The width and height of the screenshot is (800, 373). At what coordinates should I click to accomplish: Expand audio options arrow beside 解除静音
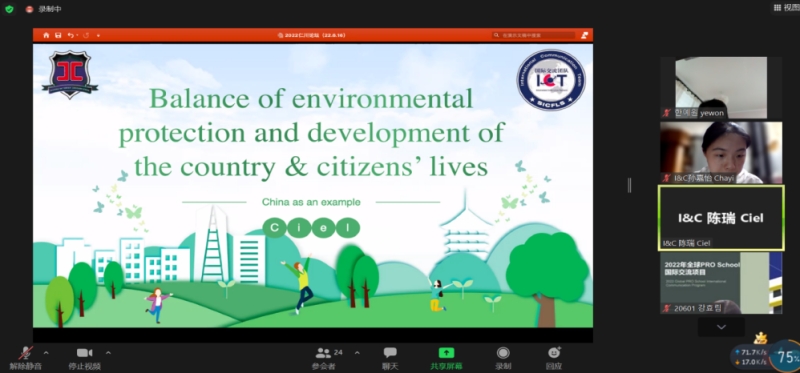pos(46,353)
